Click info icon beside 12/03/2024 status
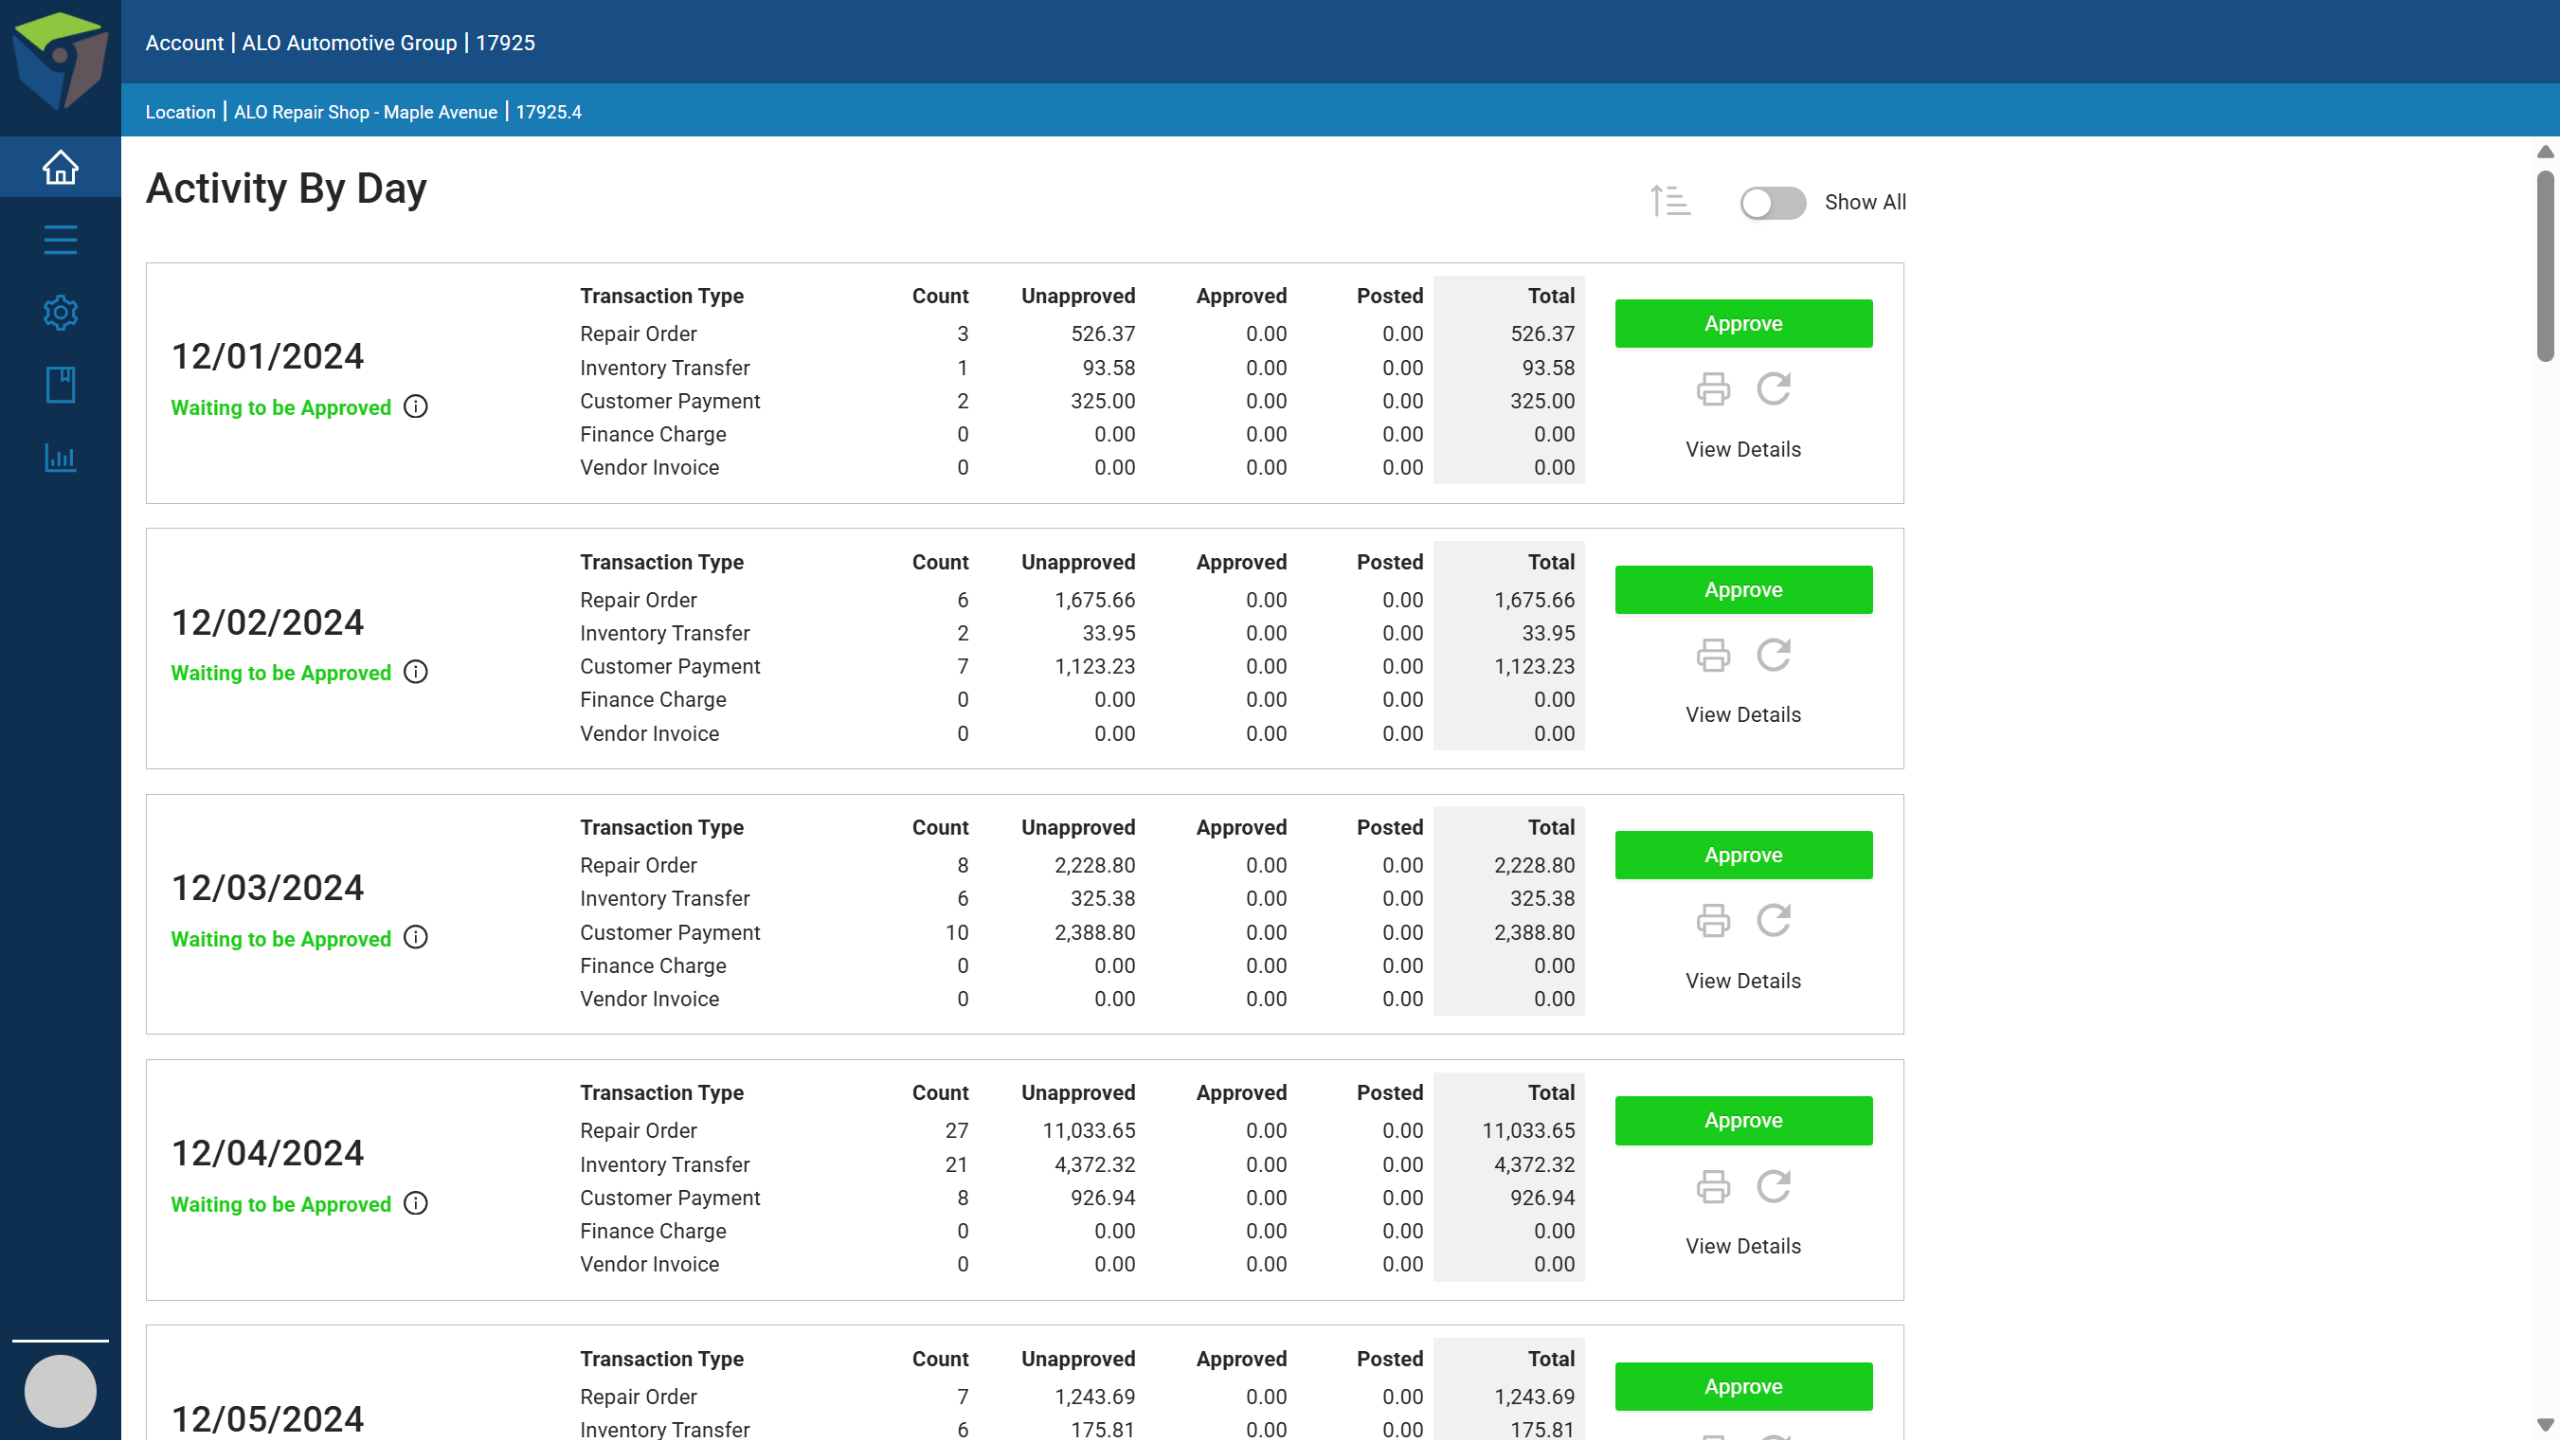The height and width of the screenshot is (1440, 2560). (415, 938)
